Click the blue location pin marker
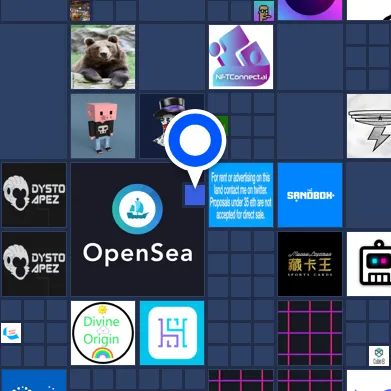Viewport: 391px width, 391px height. click(195, 143)
